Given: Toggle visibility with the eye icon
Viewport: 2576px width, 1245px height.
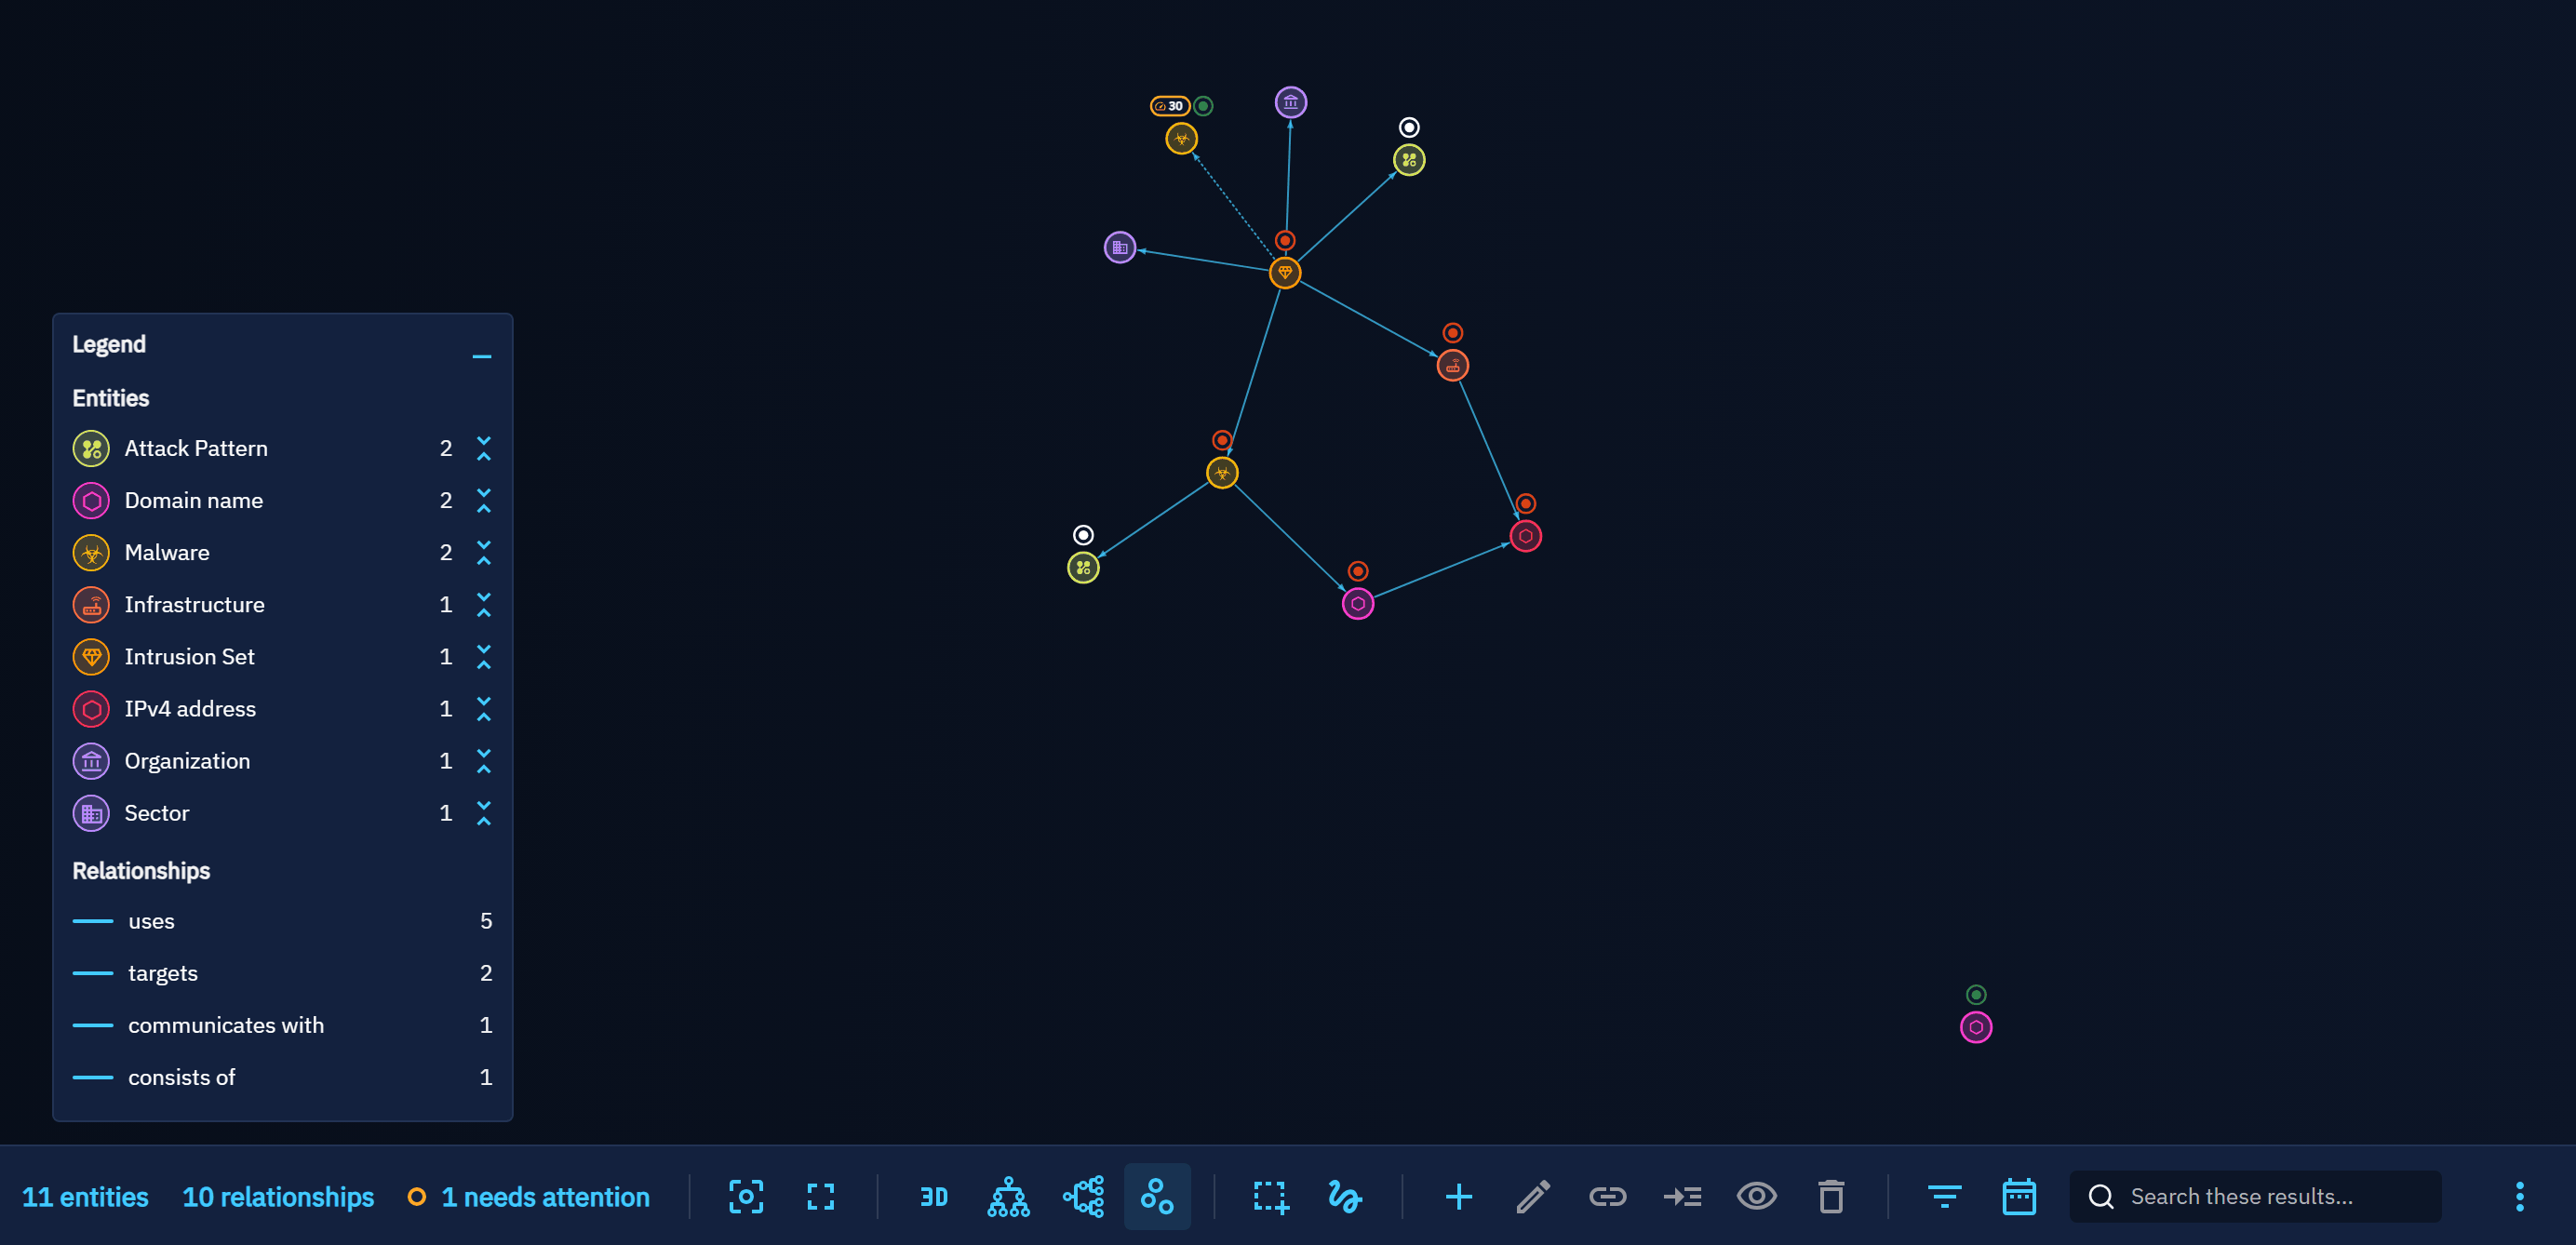Looking at the screenshot, I should coord(1756,1196).
